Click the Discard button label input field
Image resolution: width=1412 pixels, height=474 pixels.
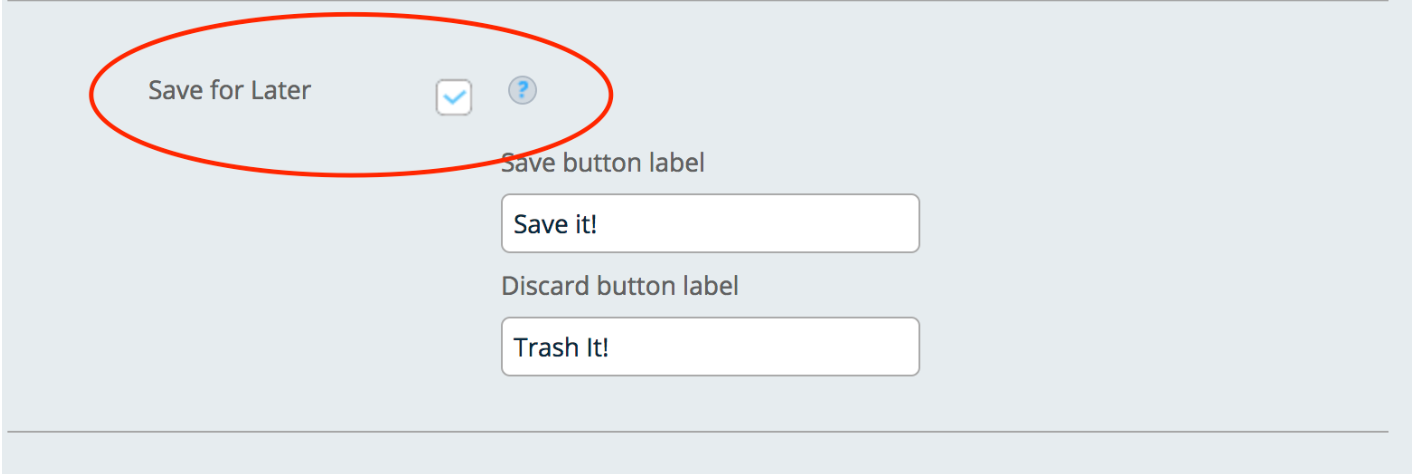pyautogui.click(x=709, y=347)
